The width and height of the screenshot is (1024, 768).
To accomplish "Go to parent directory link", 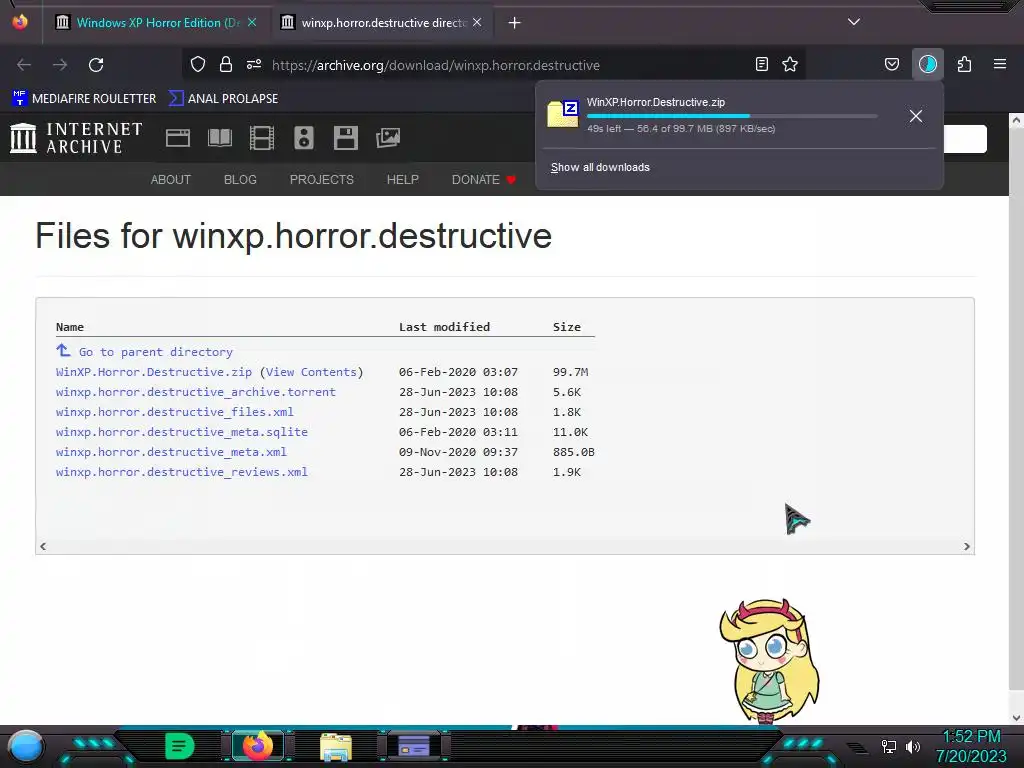I will pyautogui.click(x=155, y=352).
